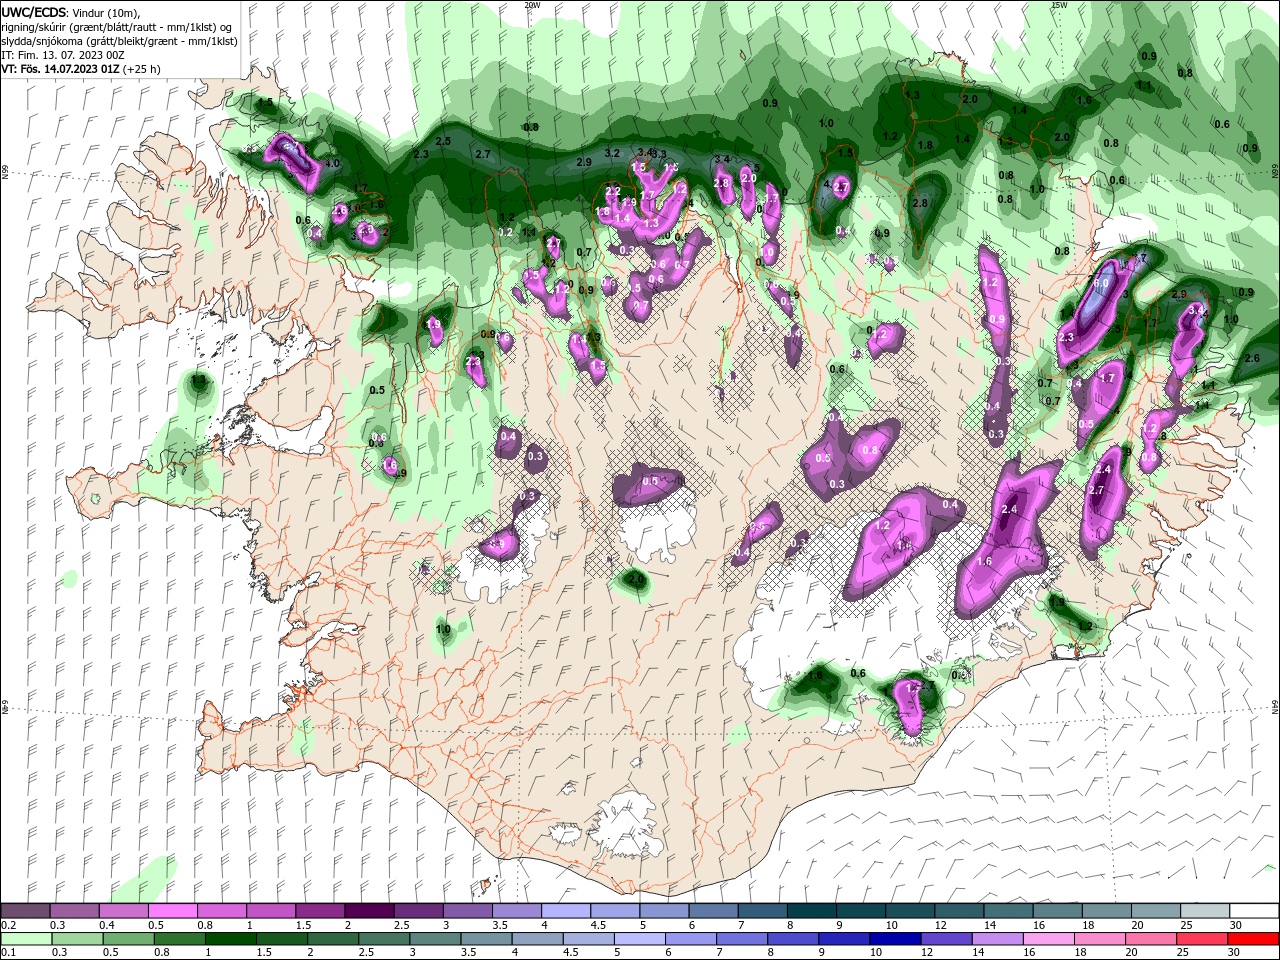Click the lavender snow legend swatch starting at 4
The height and width of the screenshot is (960, 1280).
pos(566,911)
